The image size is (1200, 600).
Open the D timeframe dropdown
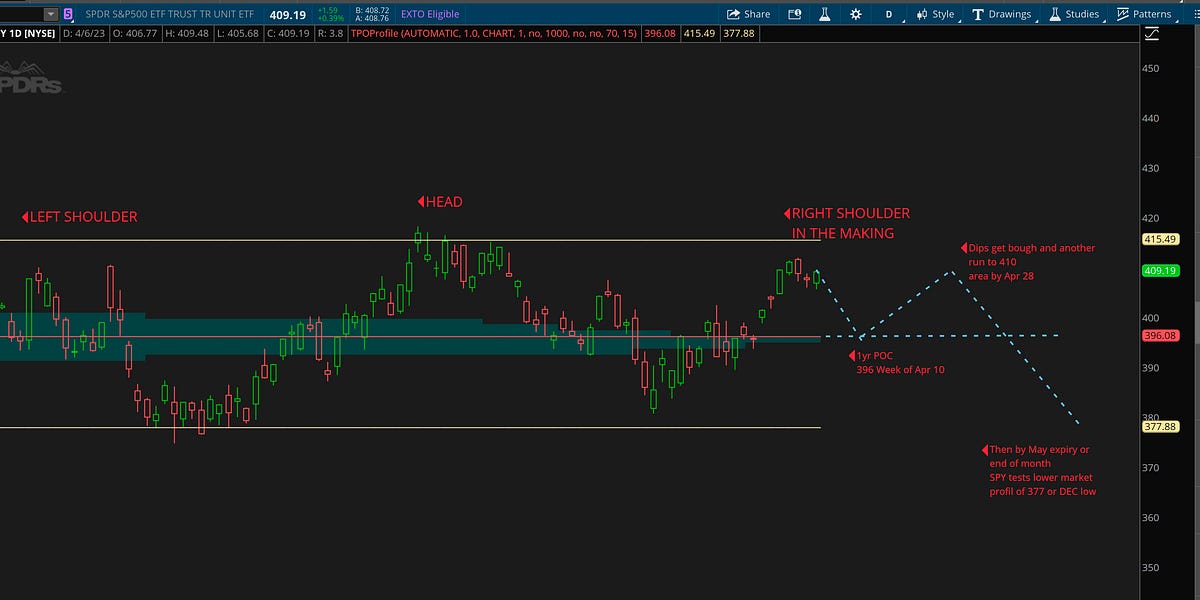pos(888,13)
